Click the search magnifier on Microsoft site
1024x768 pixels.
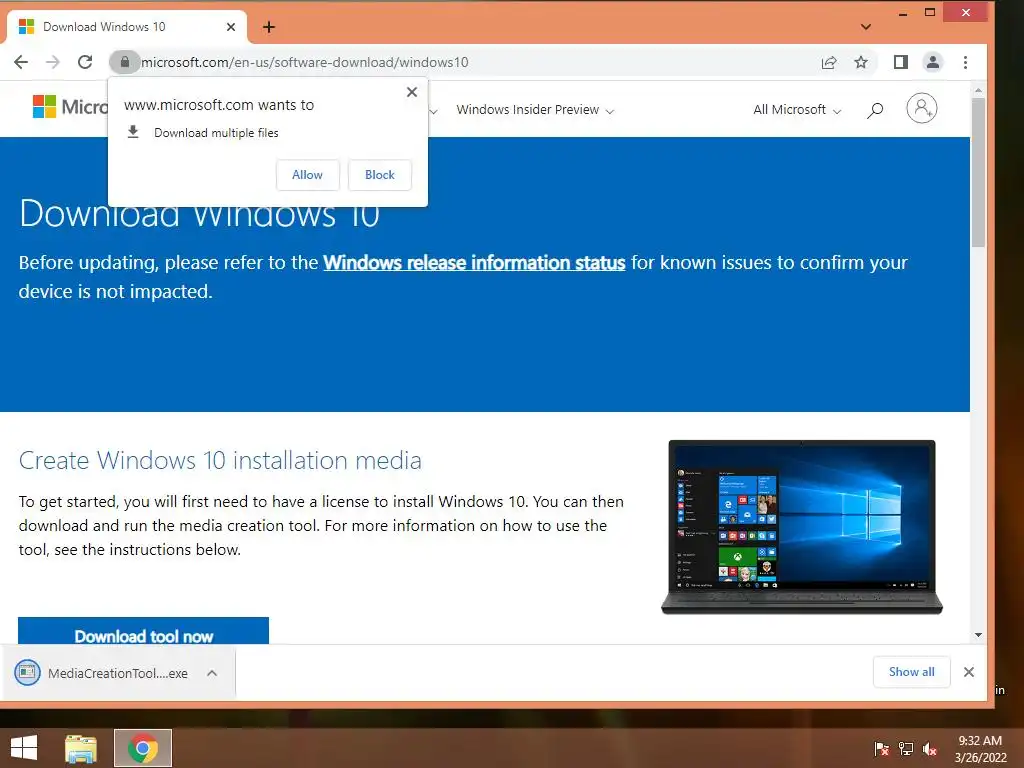875,110
